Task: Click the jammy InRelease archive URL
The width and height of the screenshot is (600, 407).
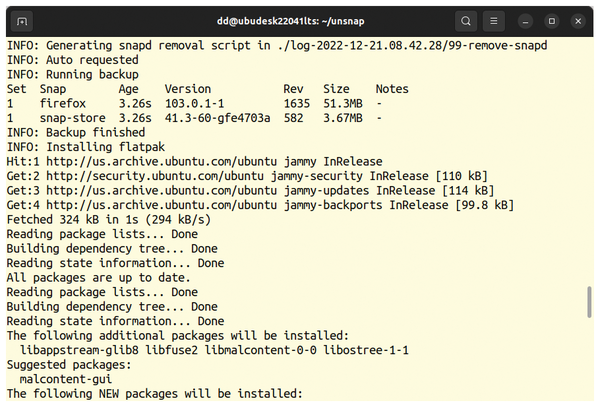Action: [161, 161]
